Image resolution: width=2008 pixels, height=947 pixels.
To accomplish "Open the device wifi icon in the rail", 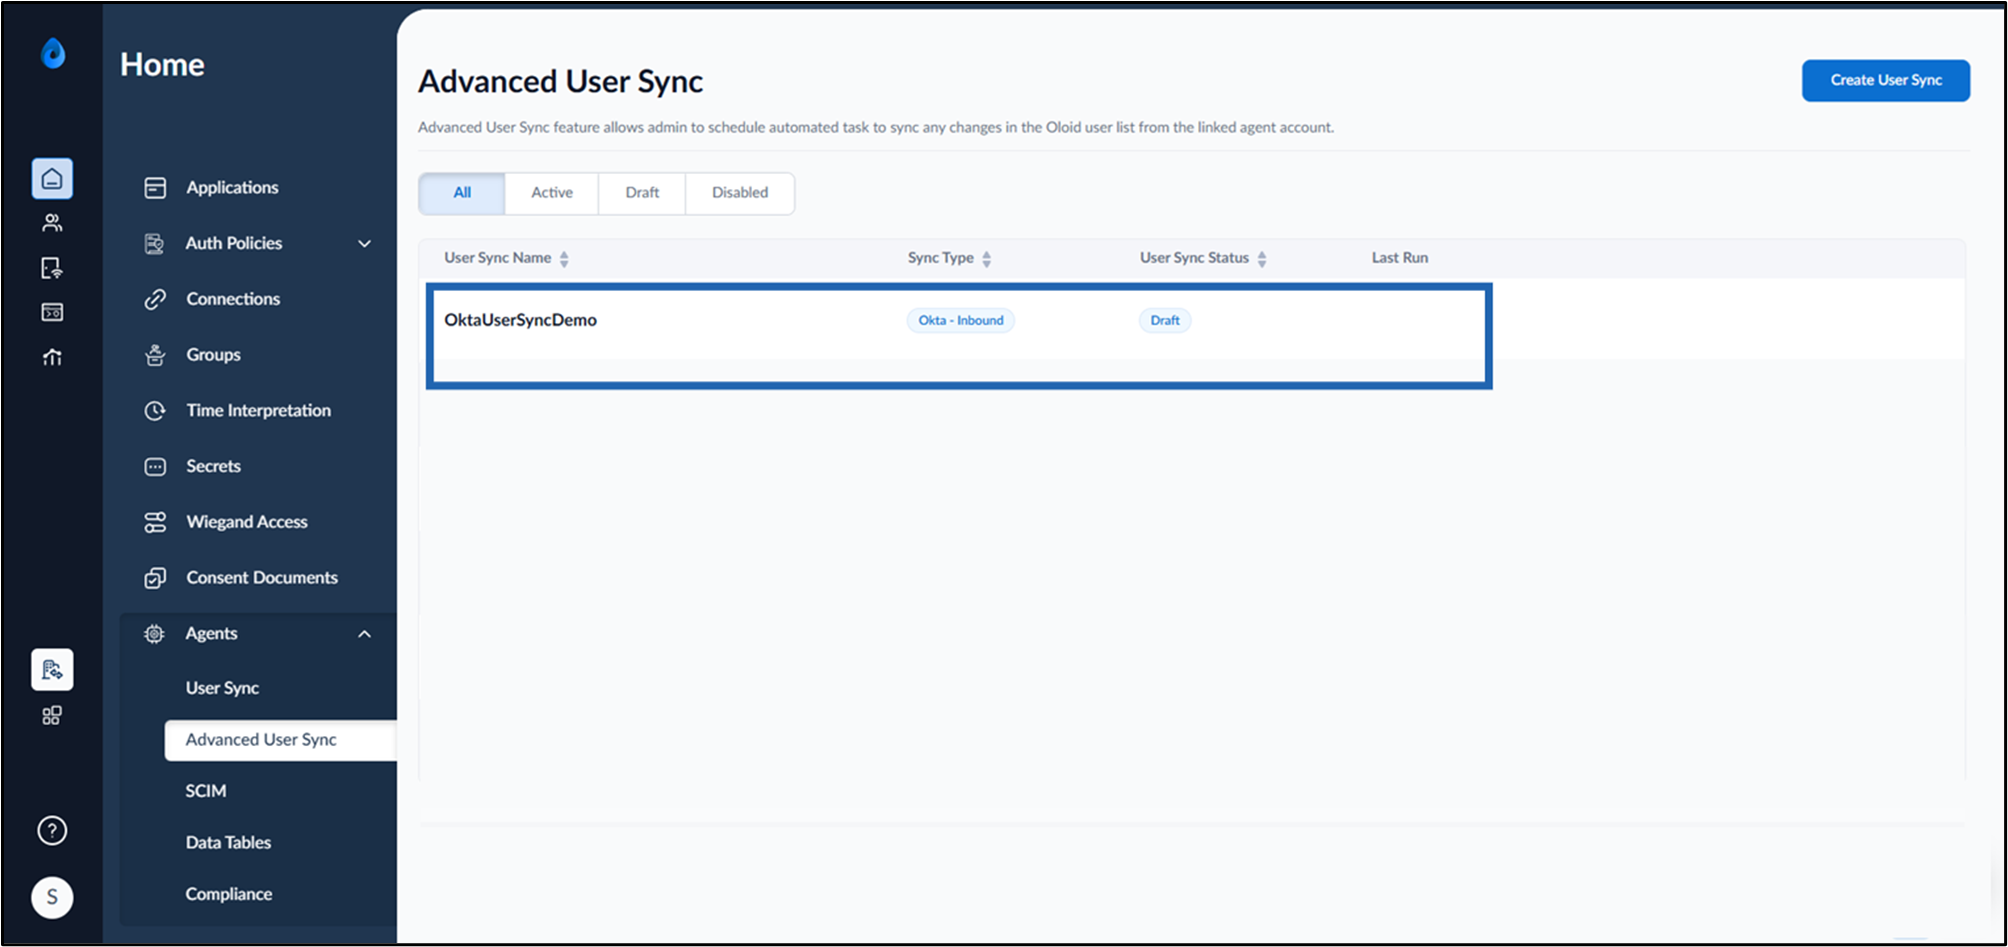I will point(52,268).
